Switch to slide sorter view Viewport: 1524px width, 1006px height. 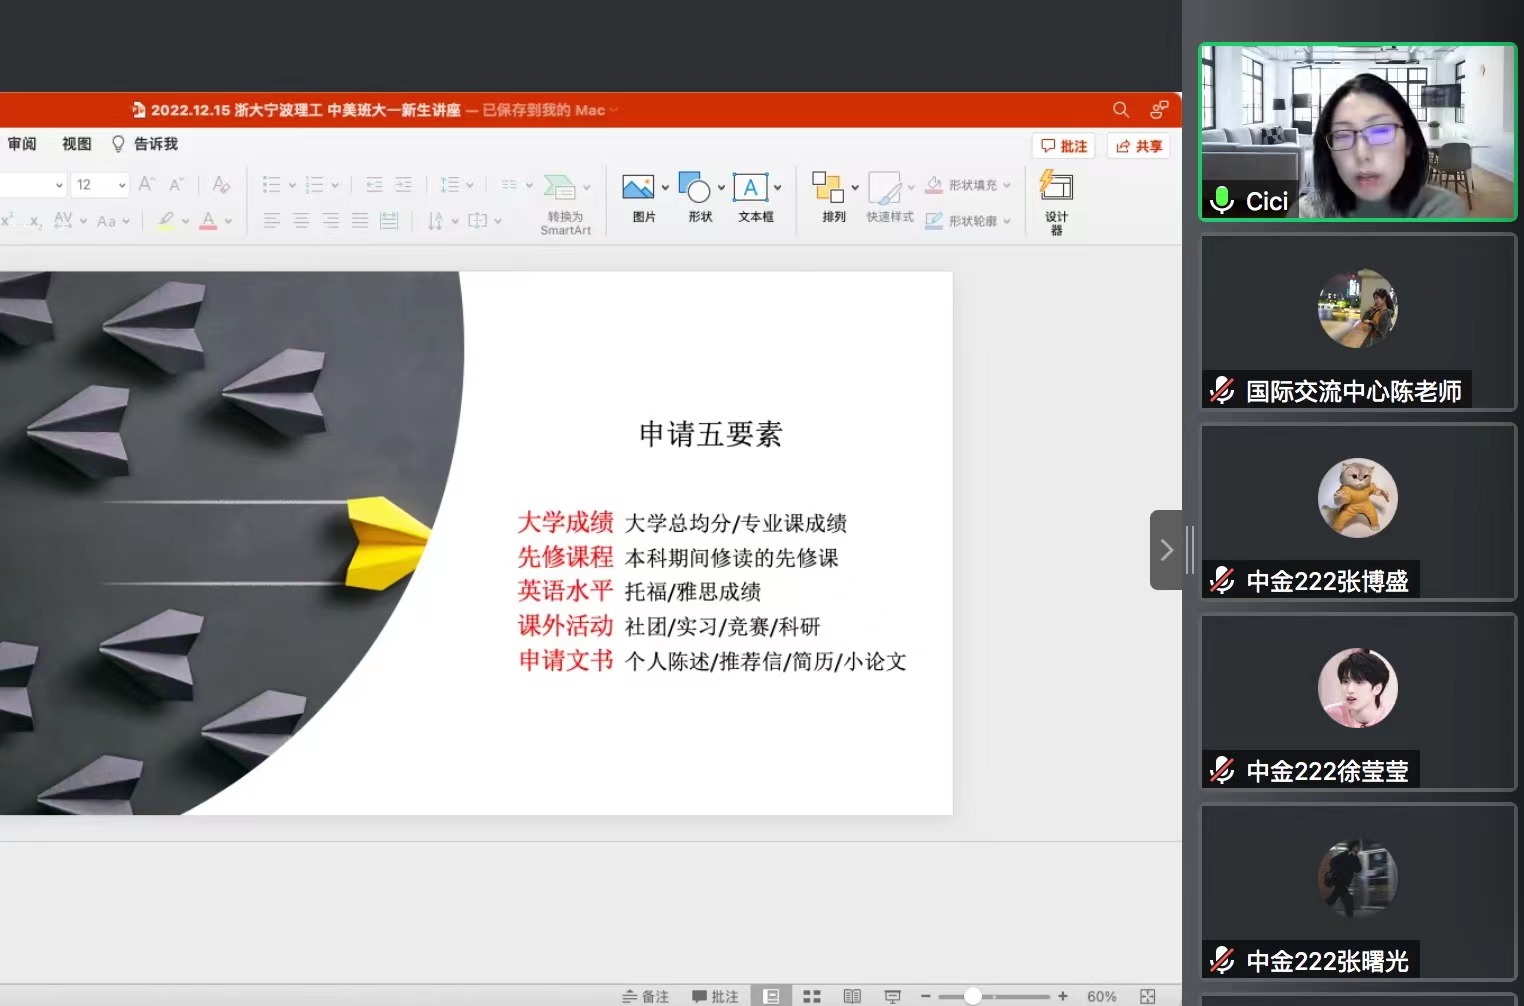(x=812, y=996)
